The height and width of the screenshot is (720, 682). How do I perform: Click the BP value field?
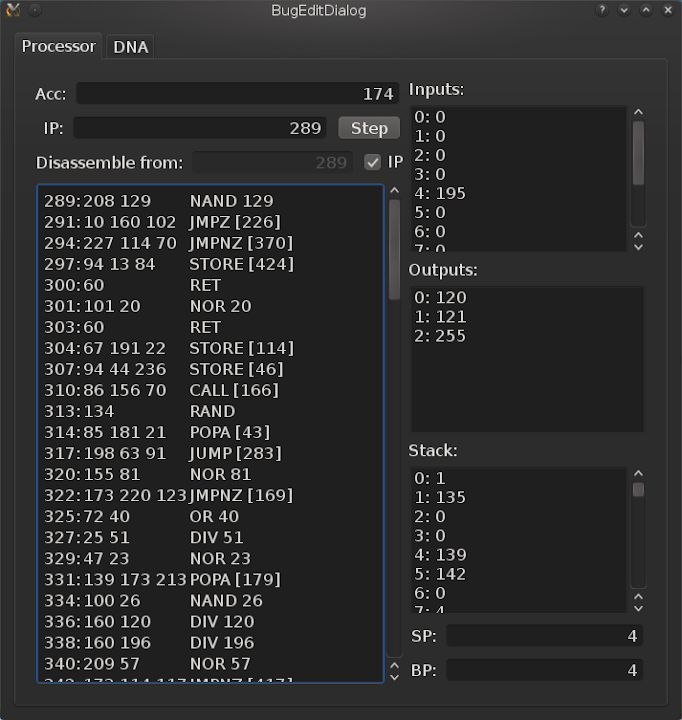tap(544, 670)
